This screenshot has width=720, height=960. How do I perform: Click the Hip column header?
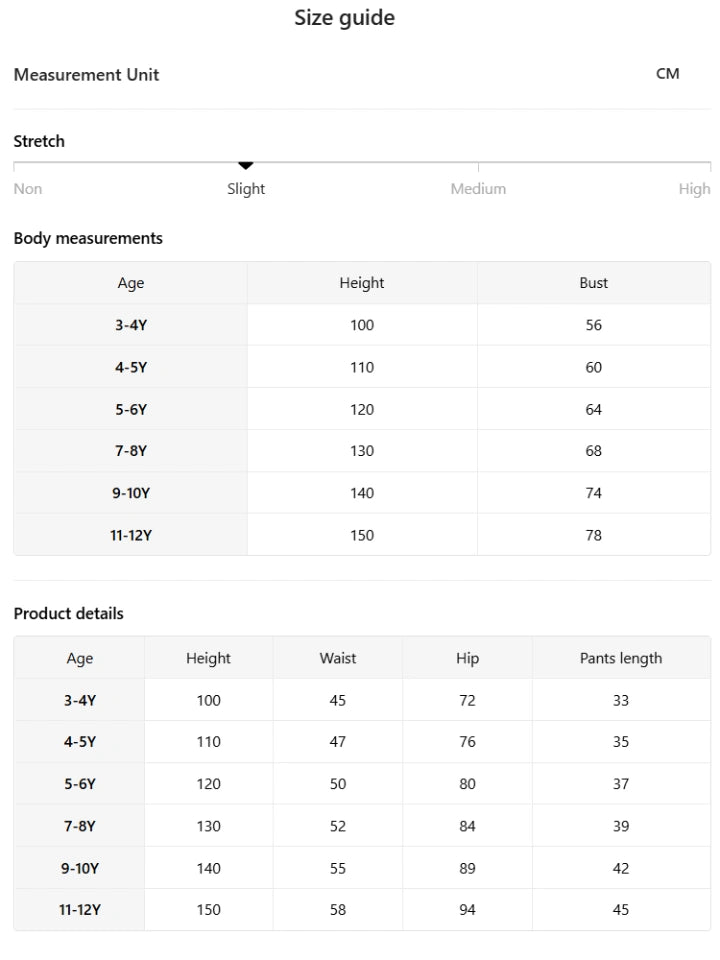pos(467,658)
